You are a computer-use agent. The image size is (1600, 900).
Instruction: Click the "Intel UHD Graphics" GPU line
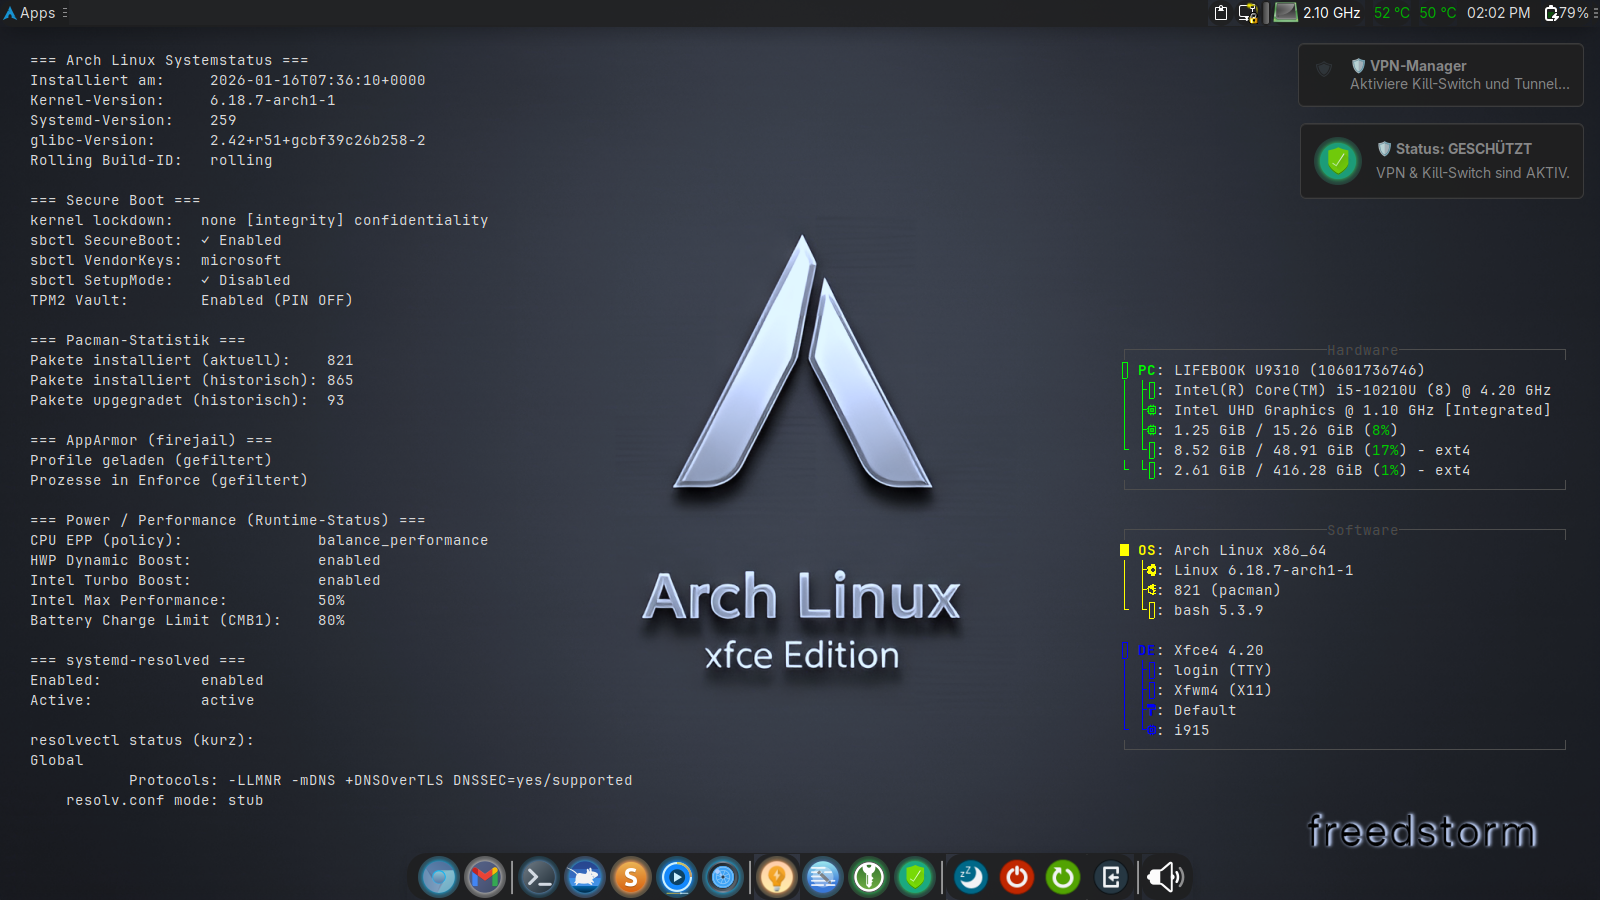tap(1348, 410)
